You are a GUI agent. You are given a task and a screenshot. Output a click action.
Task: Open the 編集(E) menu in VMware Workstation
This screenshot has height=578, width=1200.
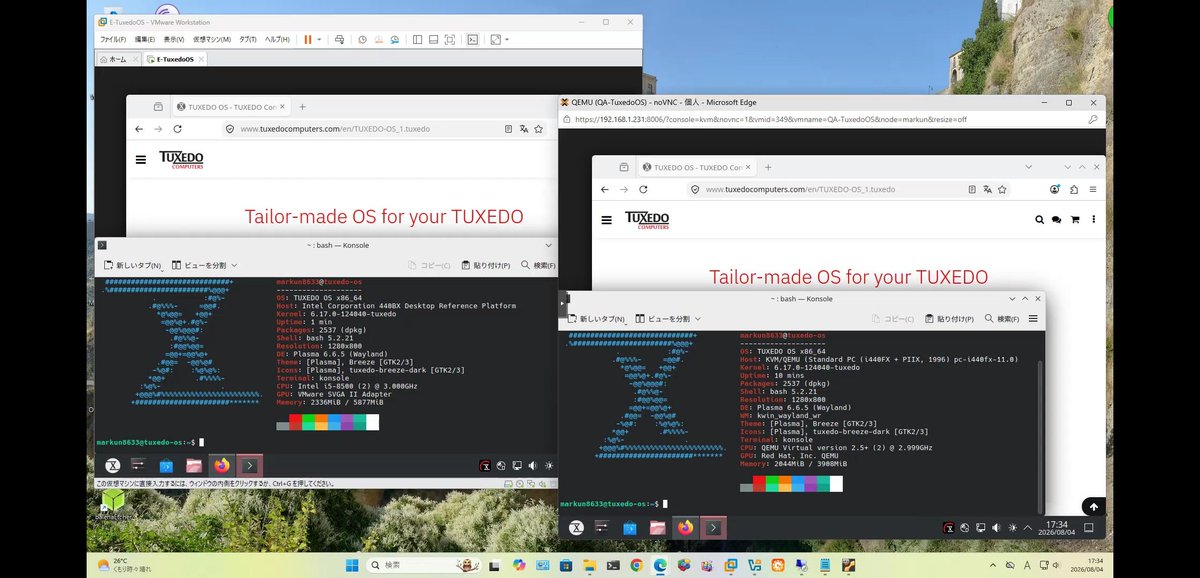pos(145,39)
